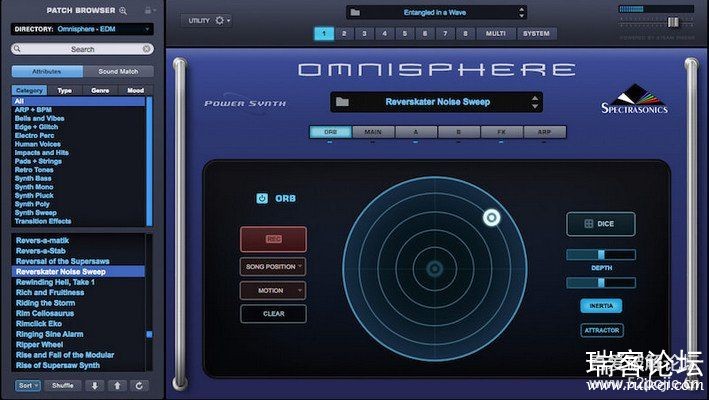Adjust the master volume slider at top right

click(x=673, y=22)
